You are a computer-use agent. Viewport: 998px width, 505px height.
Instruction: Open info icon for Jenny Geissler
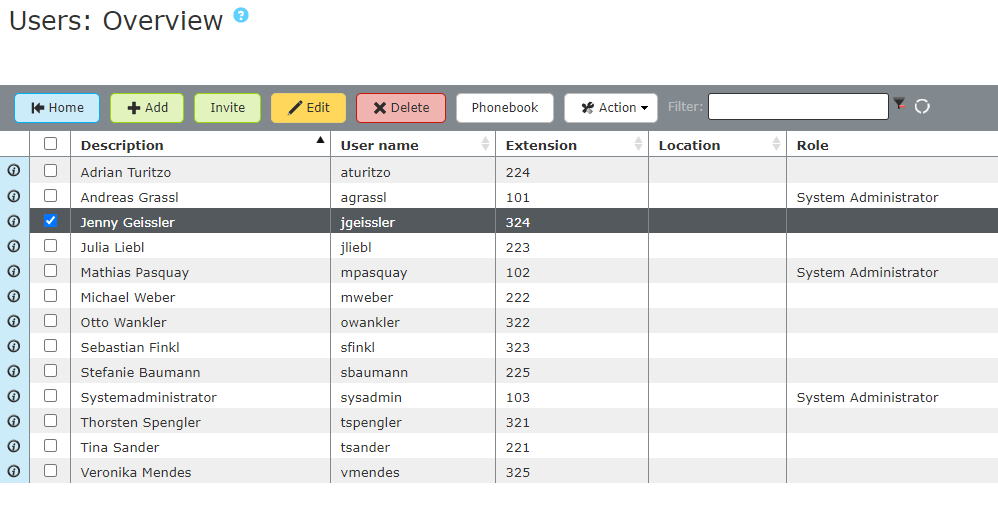click(x=14, y=221)
